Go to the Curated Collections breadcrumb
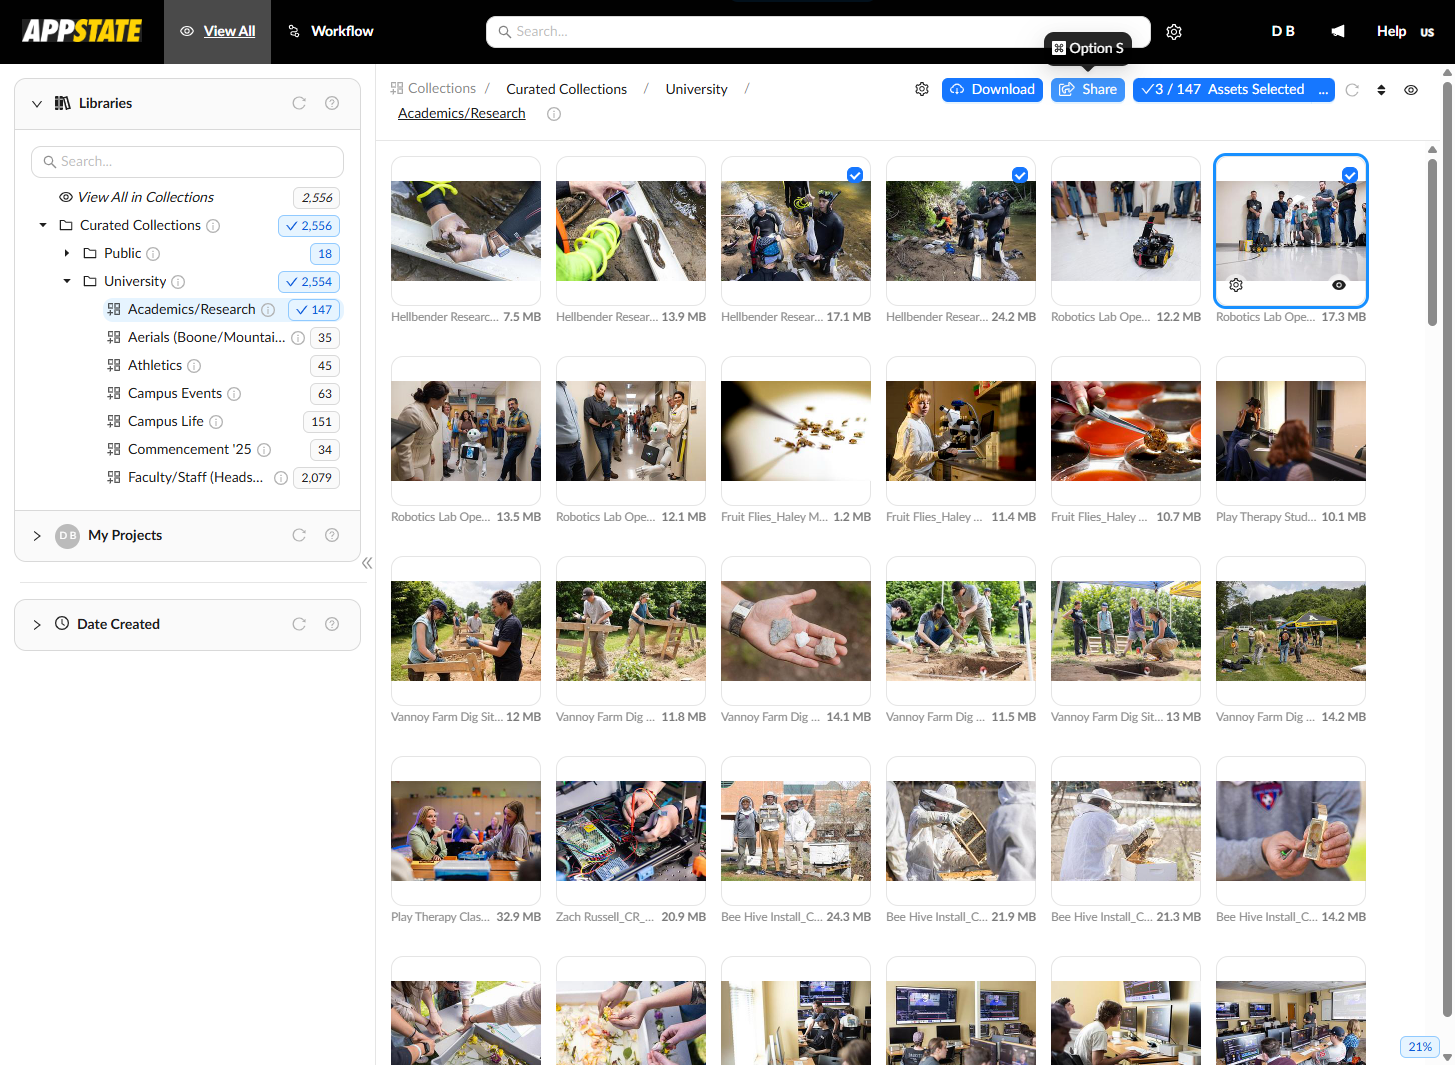This screenshot has height=1065, width=1455. [x=567, y=89]
